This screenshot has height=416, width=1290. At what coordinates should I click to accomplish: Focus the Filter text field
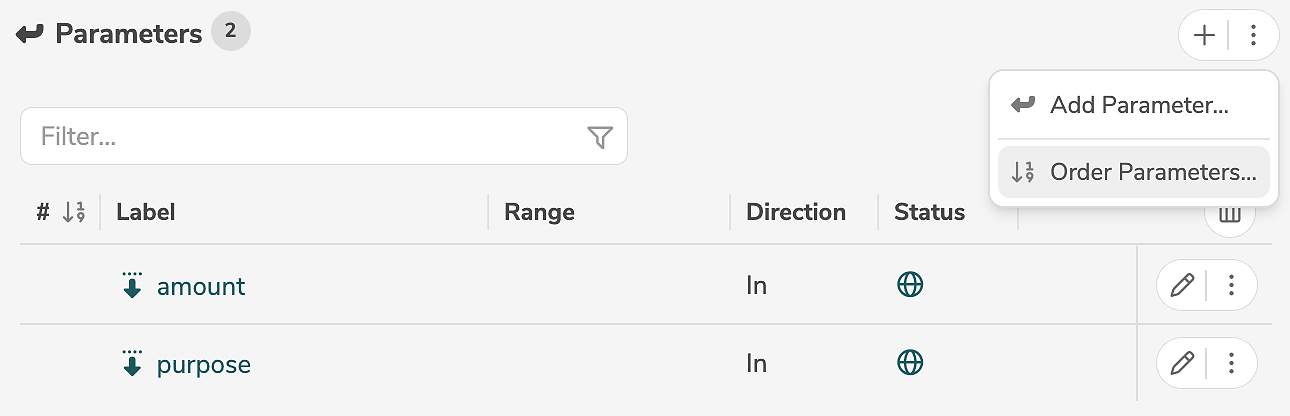pyautogui.click(x=300, y=137)
